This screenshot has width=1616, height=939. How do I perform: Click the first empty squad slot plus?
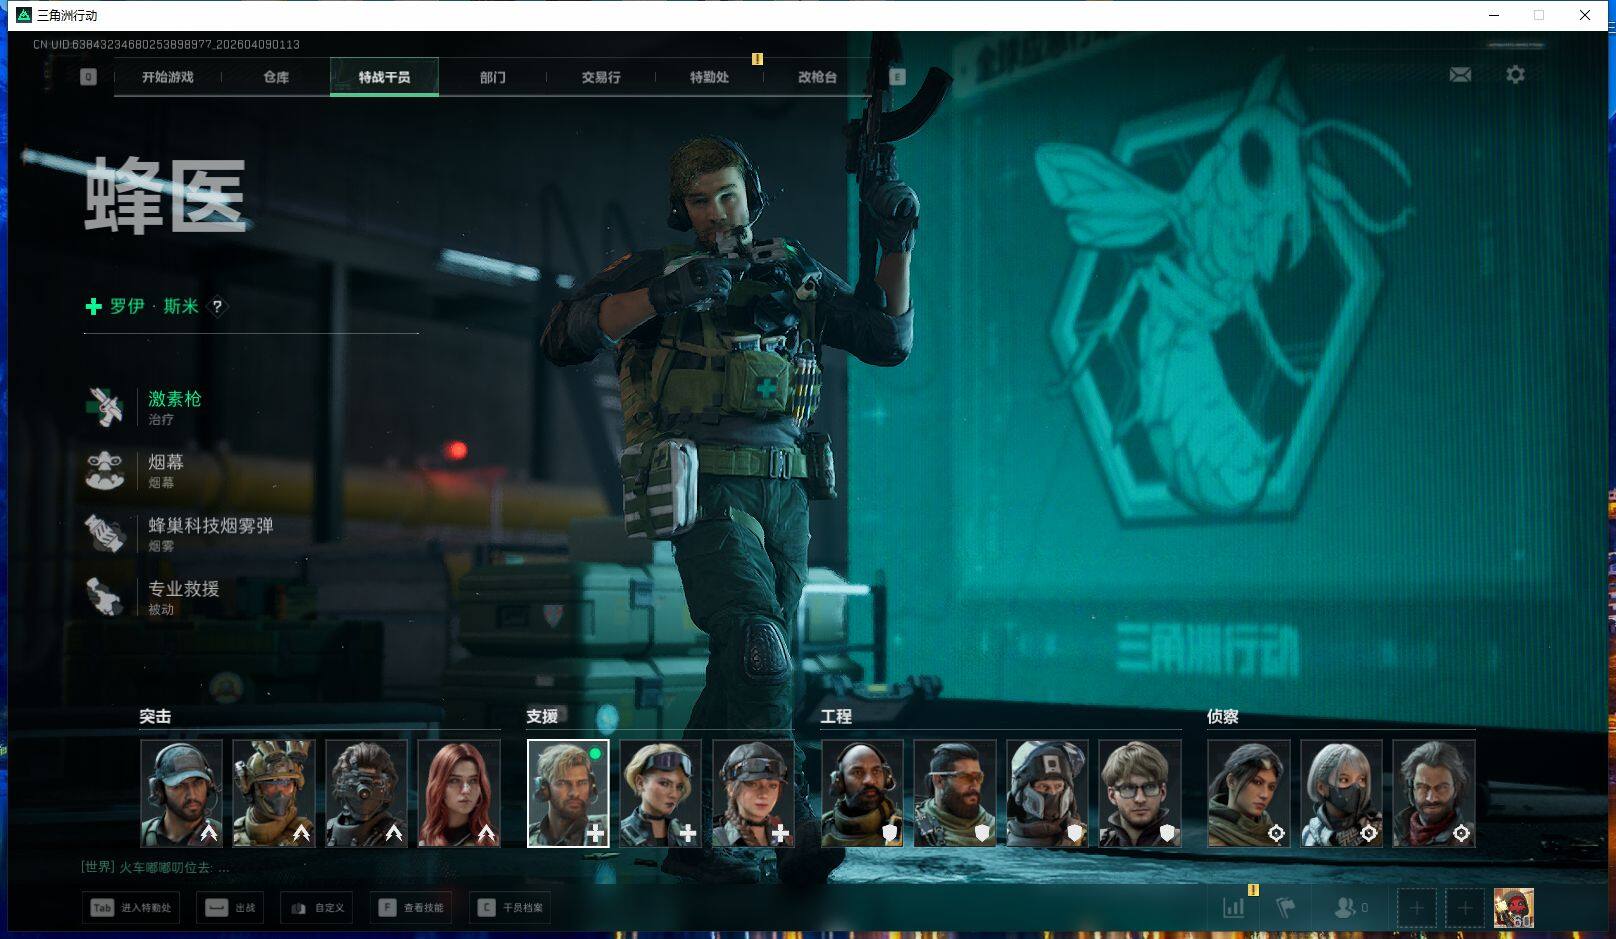click(1416, 907)
